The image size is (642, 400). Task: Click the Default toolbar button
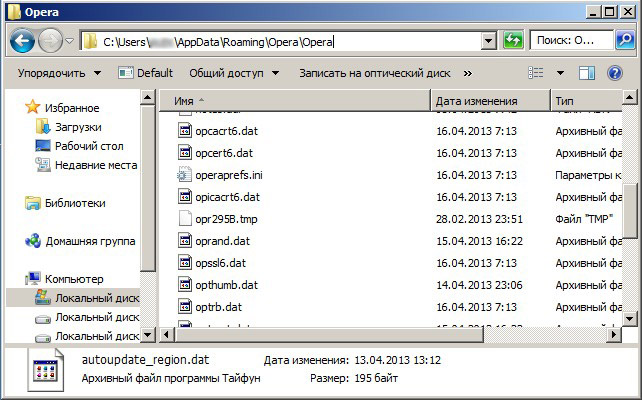tap(145, 73)
